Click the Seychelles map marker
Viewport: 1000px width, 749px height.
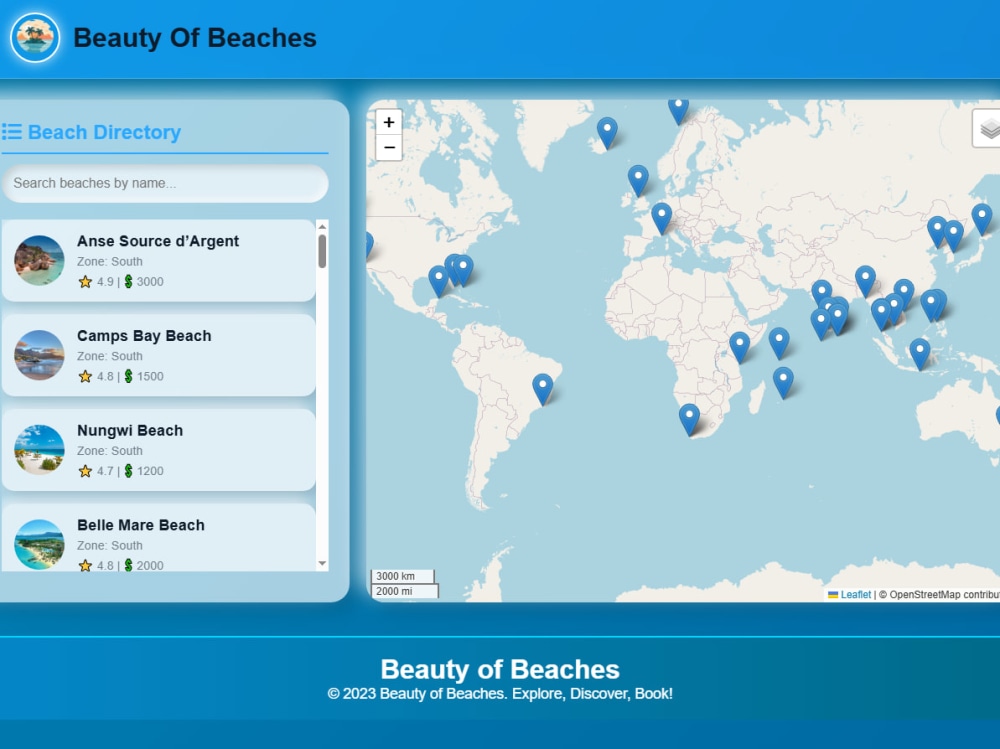(x=779, y=343)
